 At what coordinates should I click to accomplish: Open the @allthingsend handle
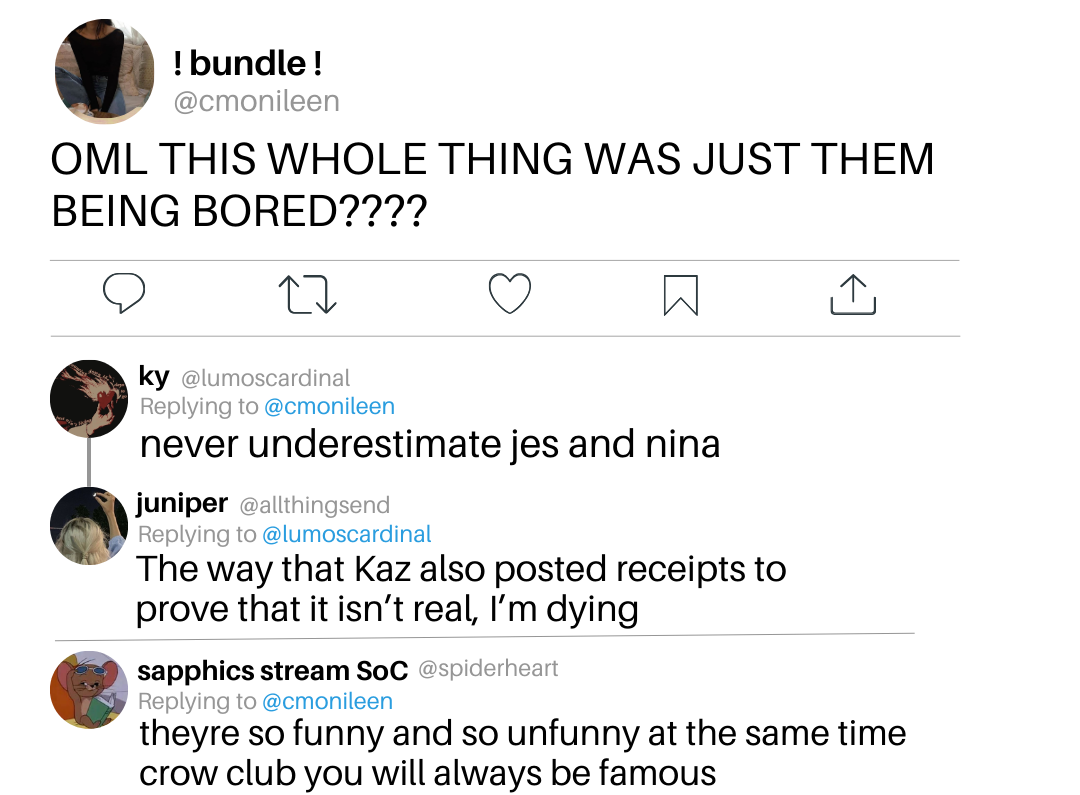pyautogui.click(x=314, y=505)
